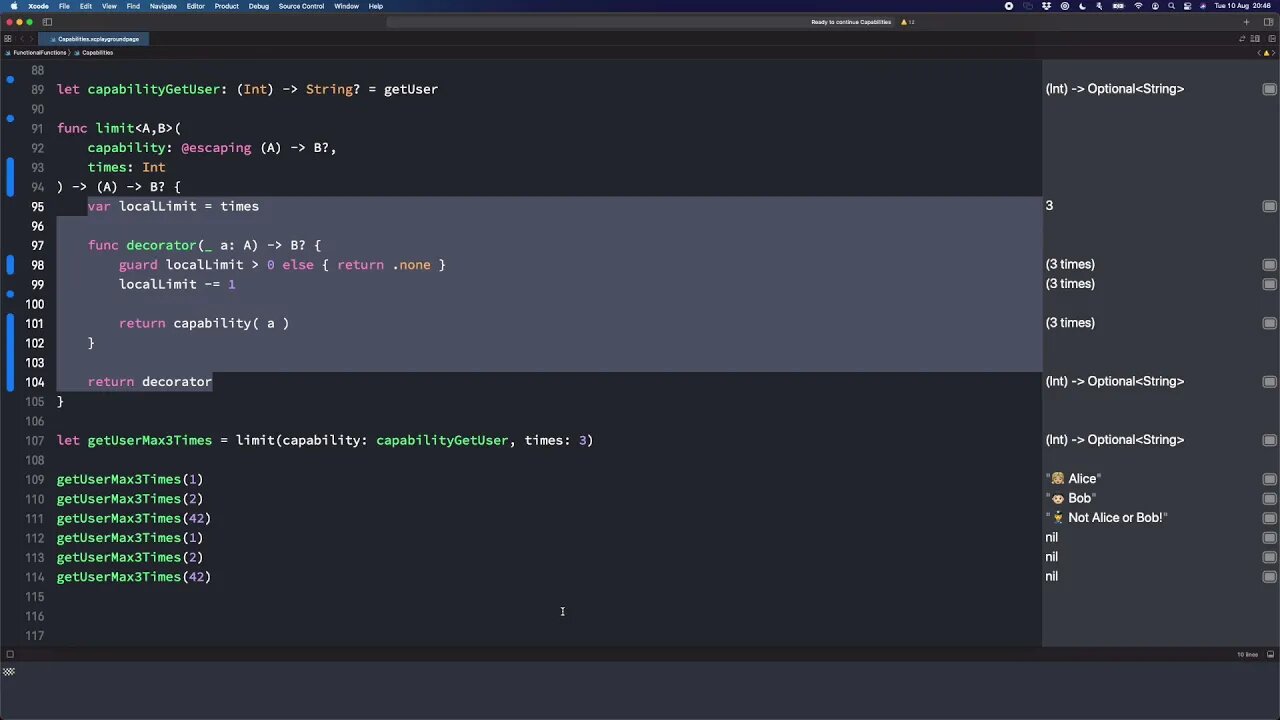Open the adjust editor options icon
Screen dimensions: 1280x720
coord(1255,39)
